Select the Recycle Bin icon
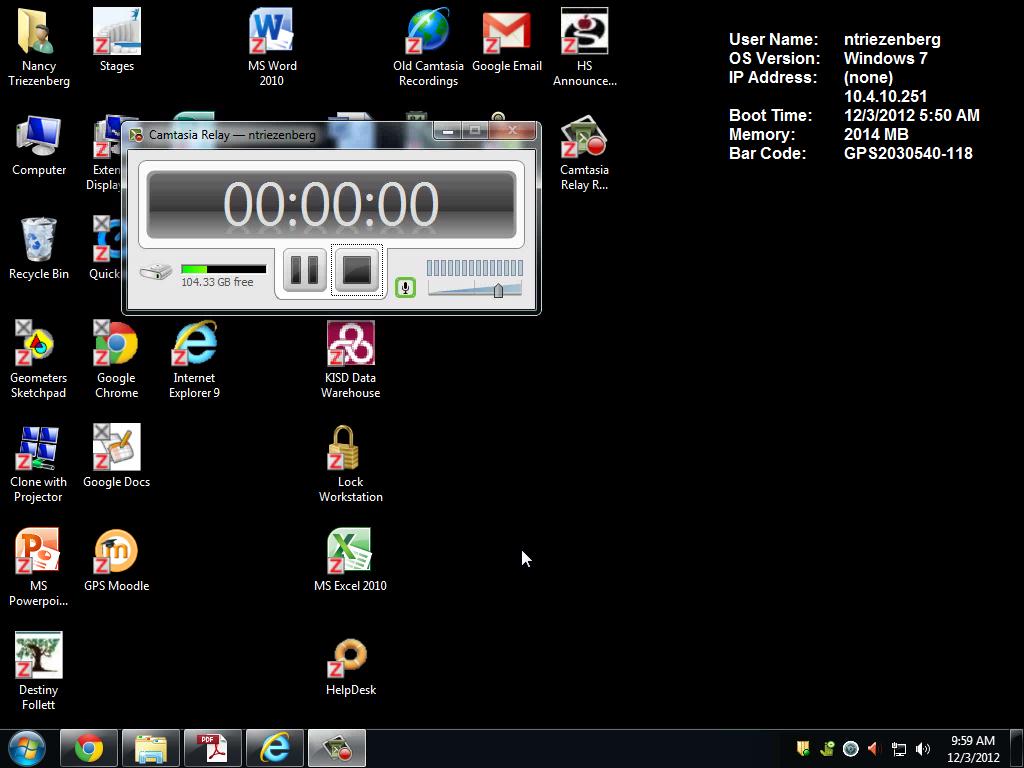Viewport: 1024px width, 768px height. pyautogui.click(x=39, y=249)
